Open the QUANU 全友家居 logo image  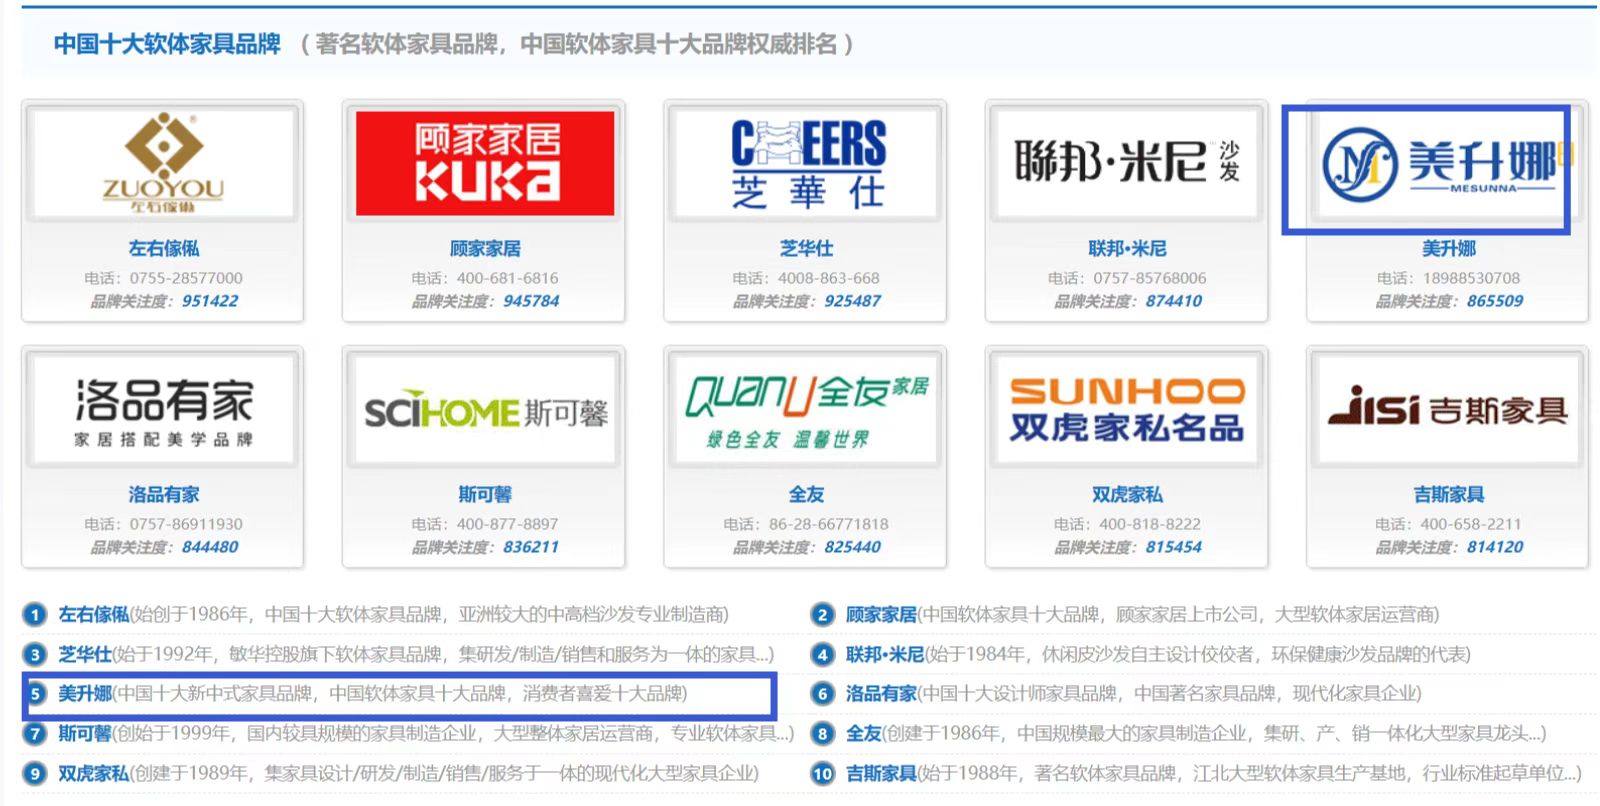pyautogui.click(x=806, y=410)
